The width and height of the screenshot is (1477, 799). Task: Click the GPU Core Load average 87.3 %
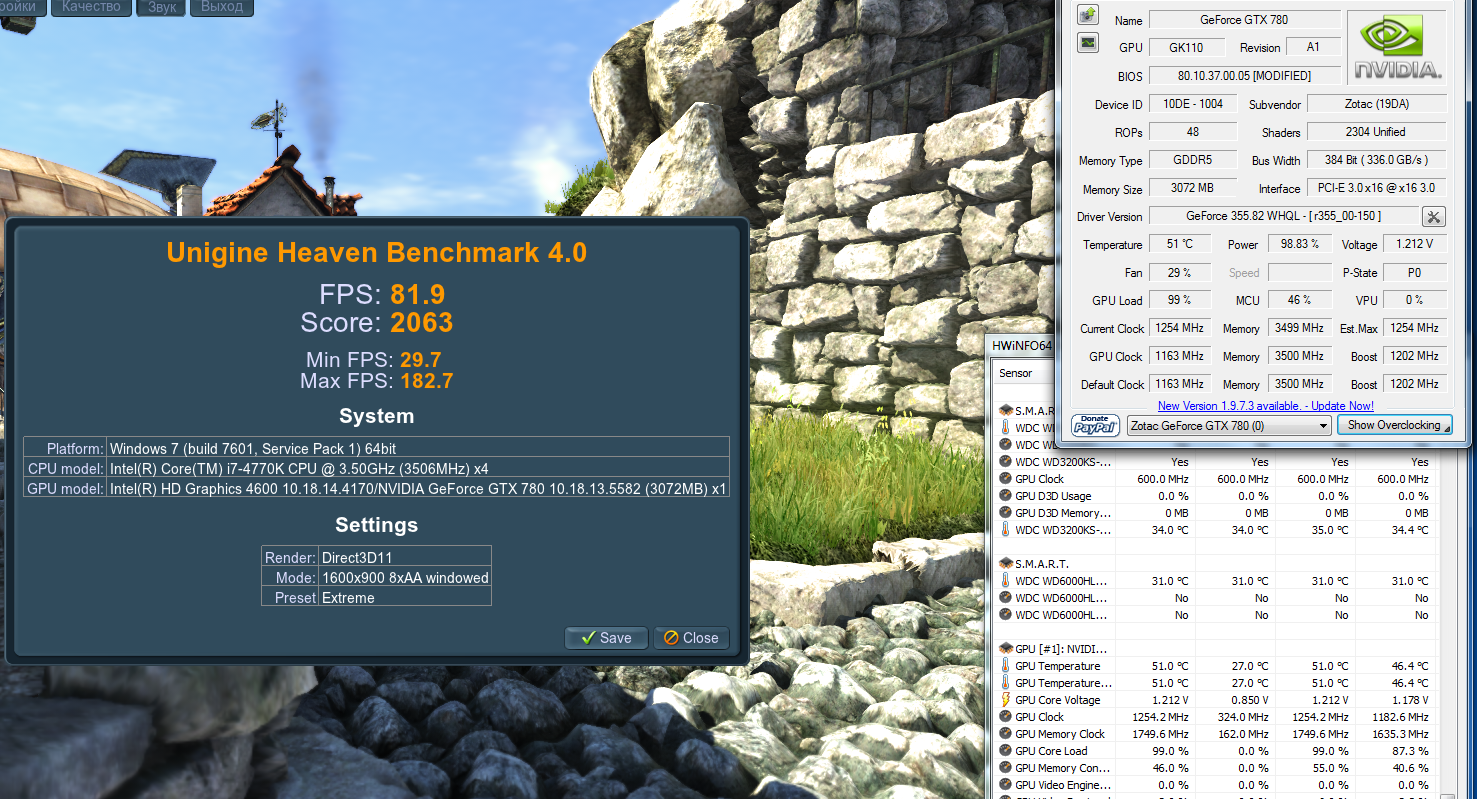1410,751
